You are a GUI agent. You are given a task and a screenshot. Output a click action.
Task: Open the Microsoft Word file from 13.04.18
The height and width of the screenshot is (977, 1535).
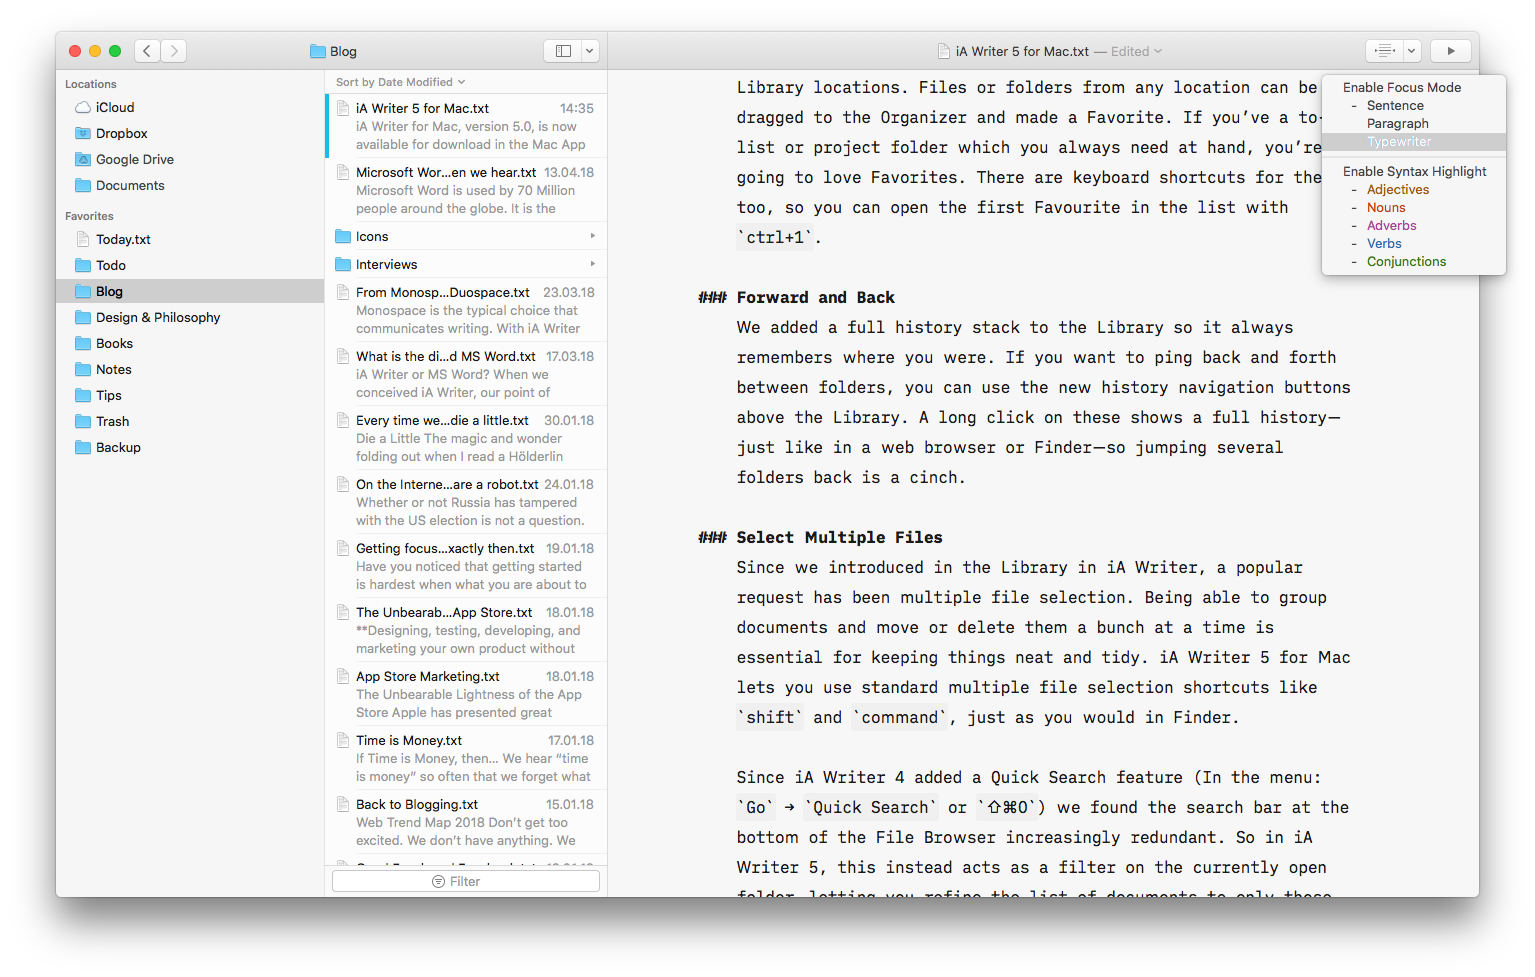[466, 190]
